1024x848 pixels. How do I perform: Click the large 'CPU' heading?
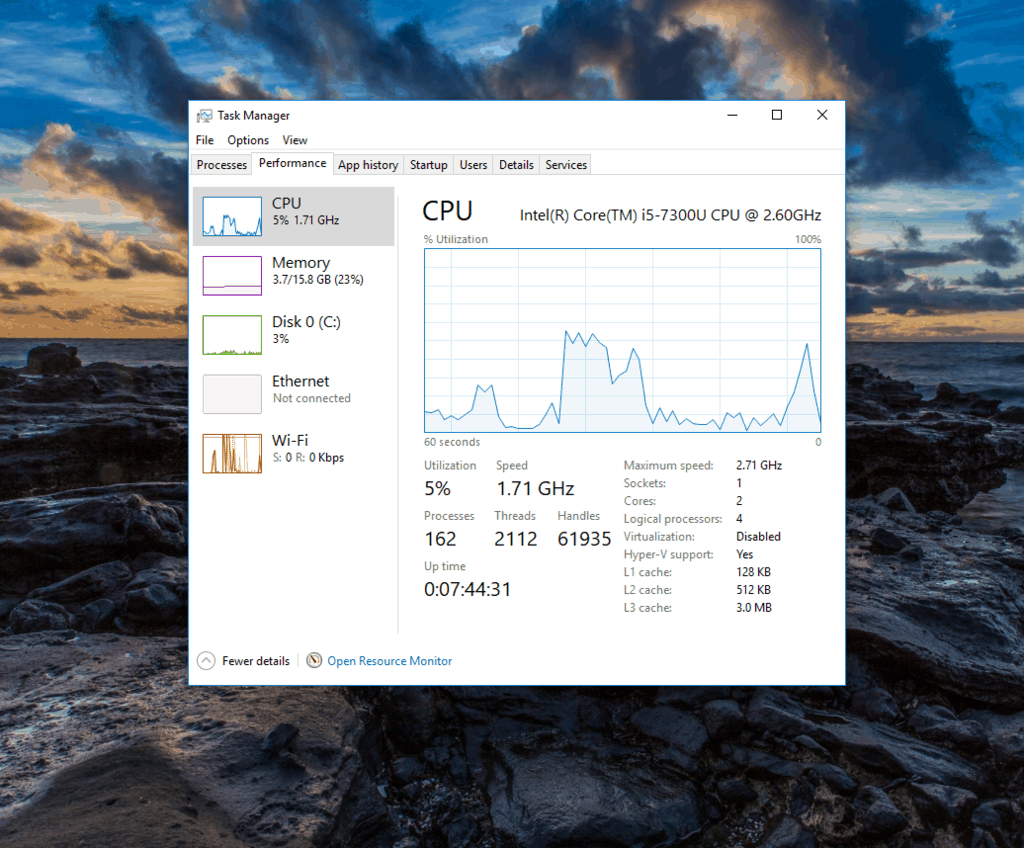coord(447,211)
